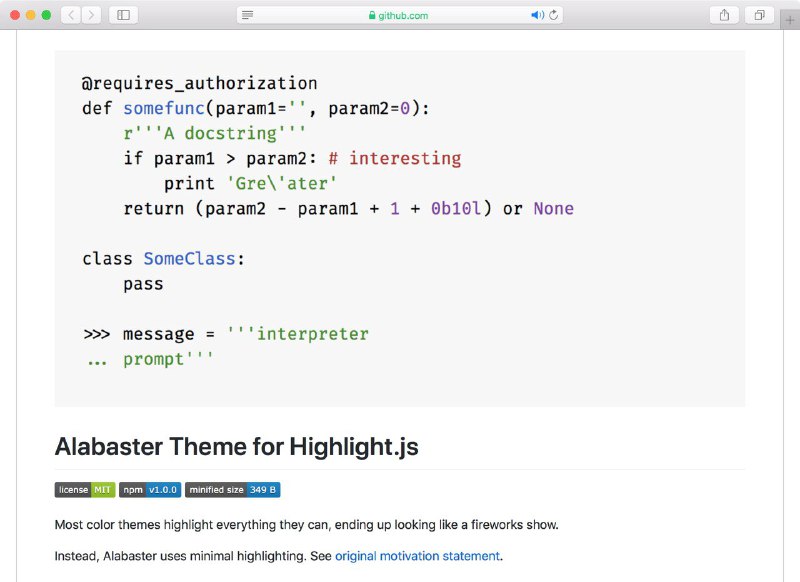The height and width of the screenshot is (582, 800).
Task: Click the @requires_authorization decorator line
Action: pos(199,83)
